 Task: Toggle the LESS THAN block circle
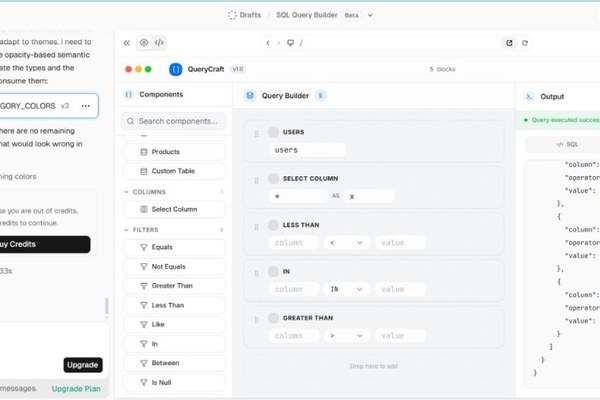(x=273, y=225)
